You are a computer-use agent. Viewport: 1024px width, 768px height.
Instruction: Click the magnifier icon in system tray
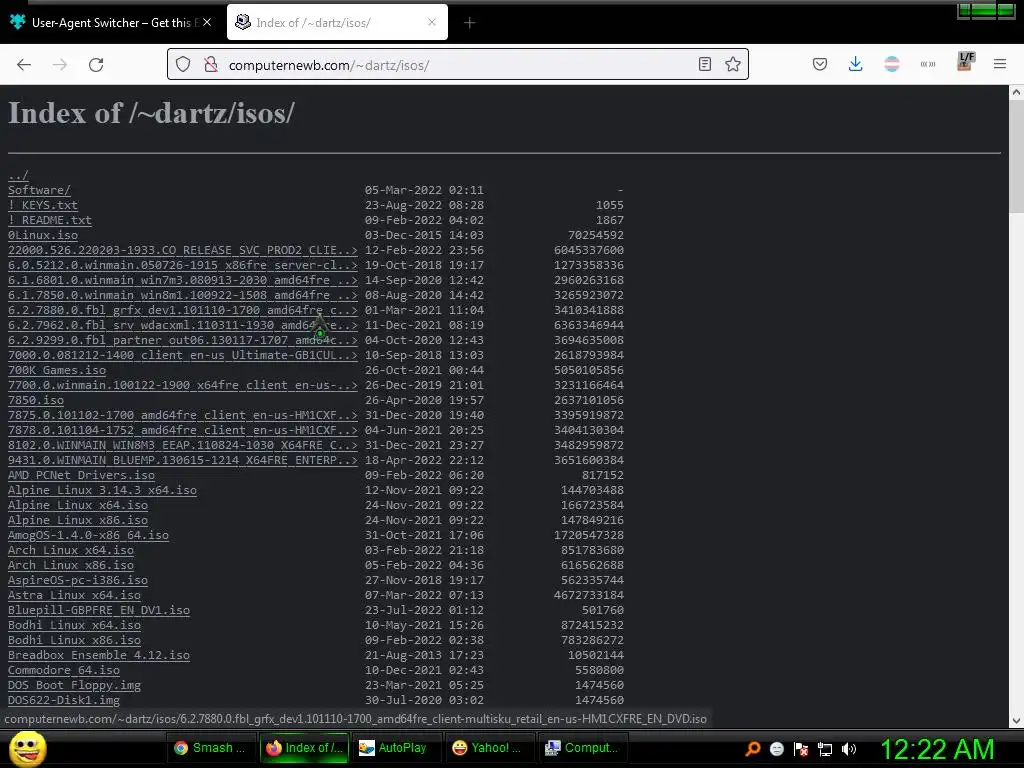tap(753, 748)
